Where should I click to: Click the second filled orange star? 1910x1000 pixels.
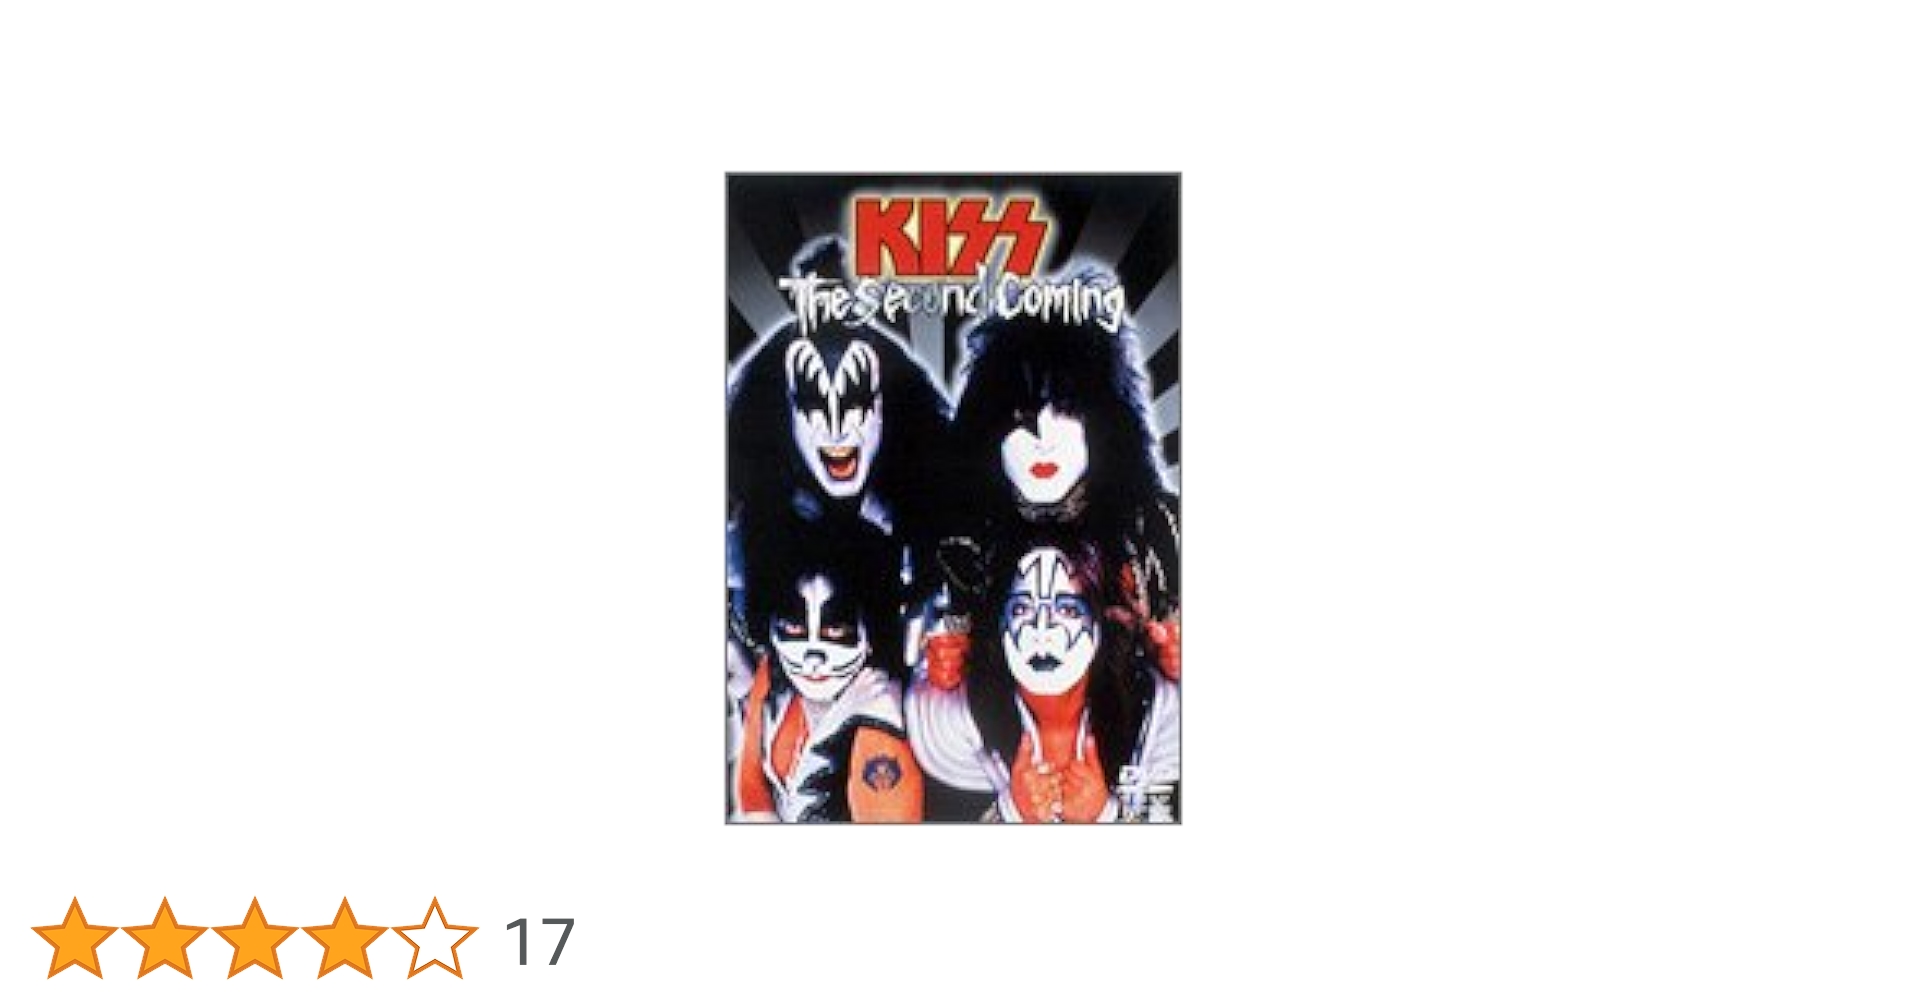pyautogui.click(x=165, y=938)
